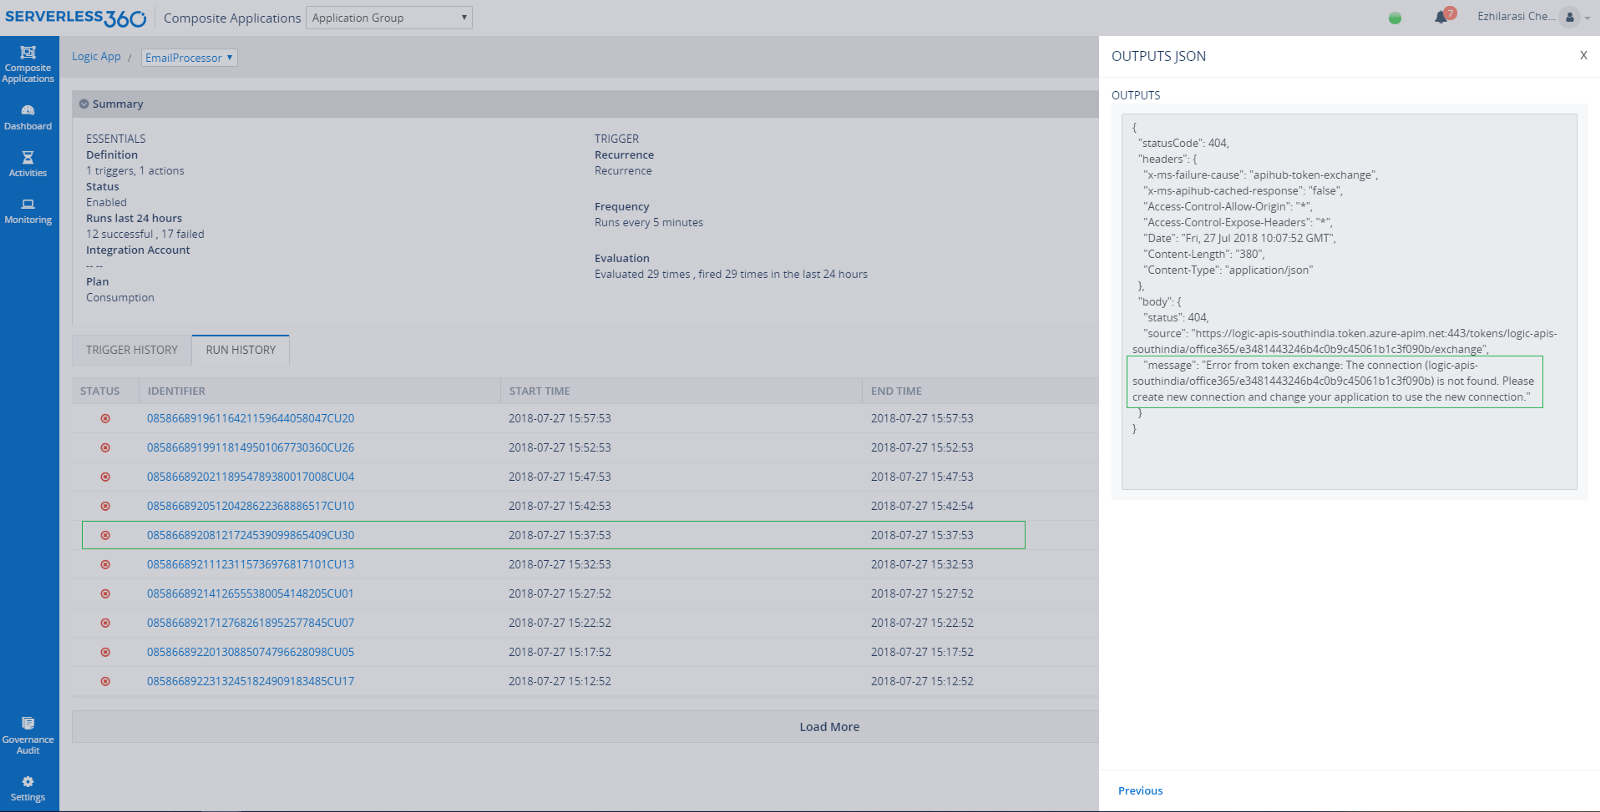Open run 08586689217127682618952577845CU07
The width and height of the screenshot is (1600, 812).
(x=251, y=623)
